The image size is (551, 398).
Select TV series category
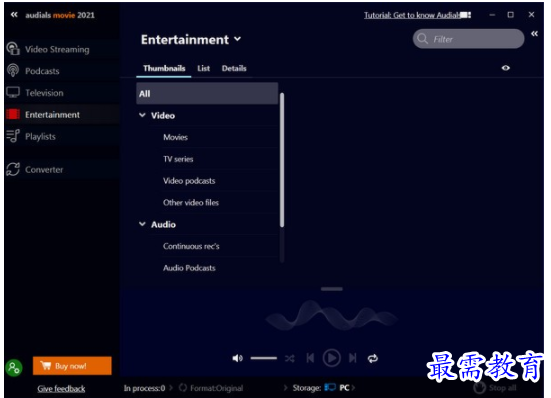click(178, 159)
